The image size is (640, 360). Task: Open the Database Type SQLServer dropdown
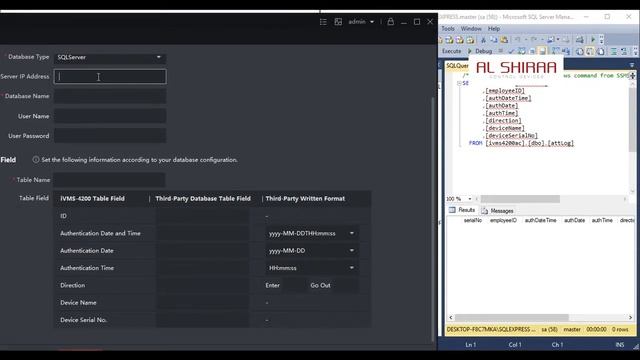110,57
